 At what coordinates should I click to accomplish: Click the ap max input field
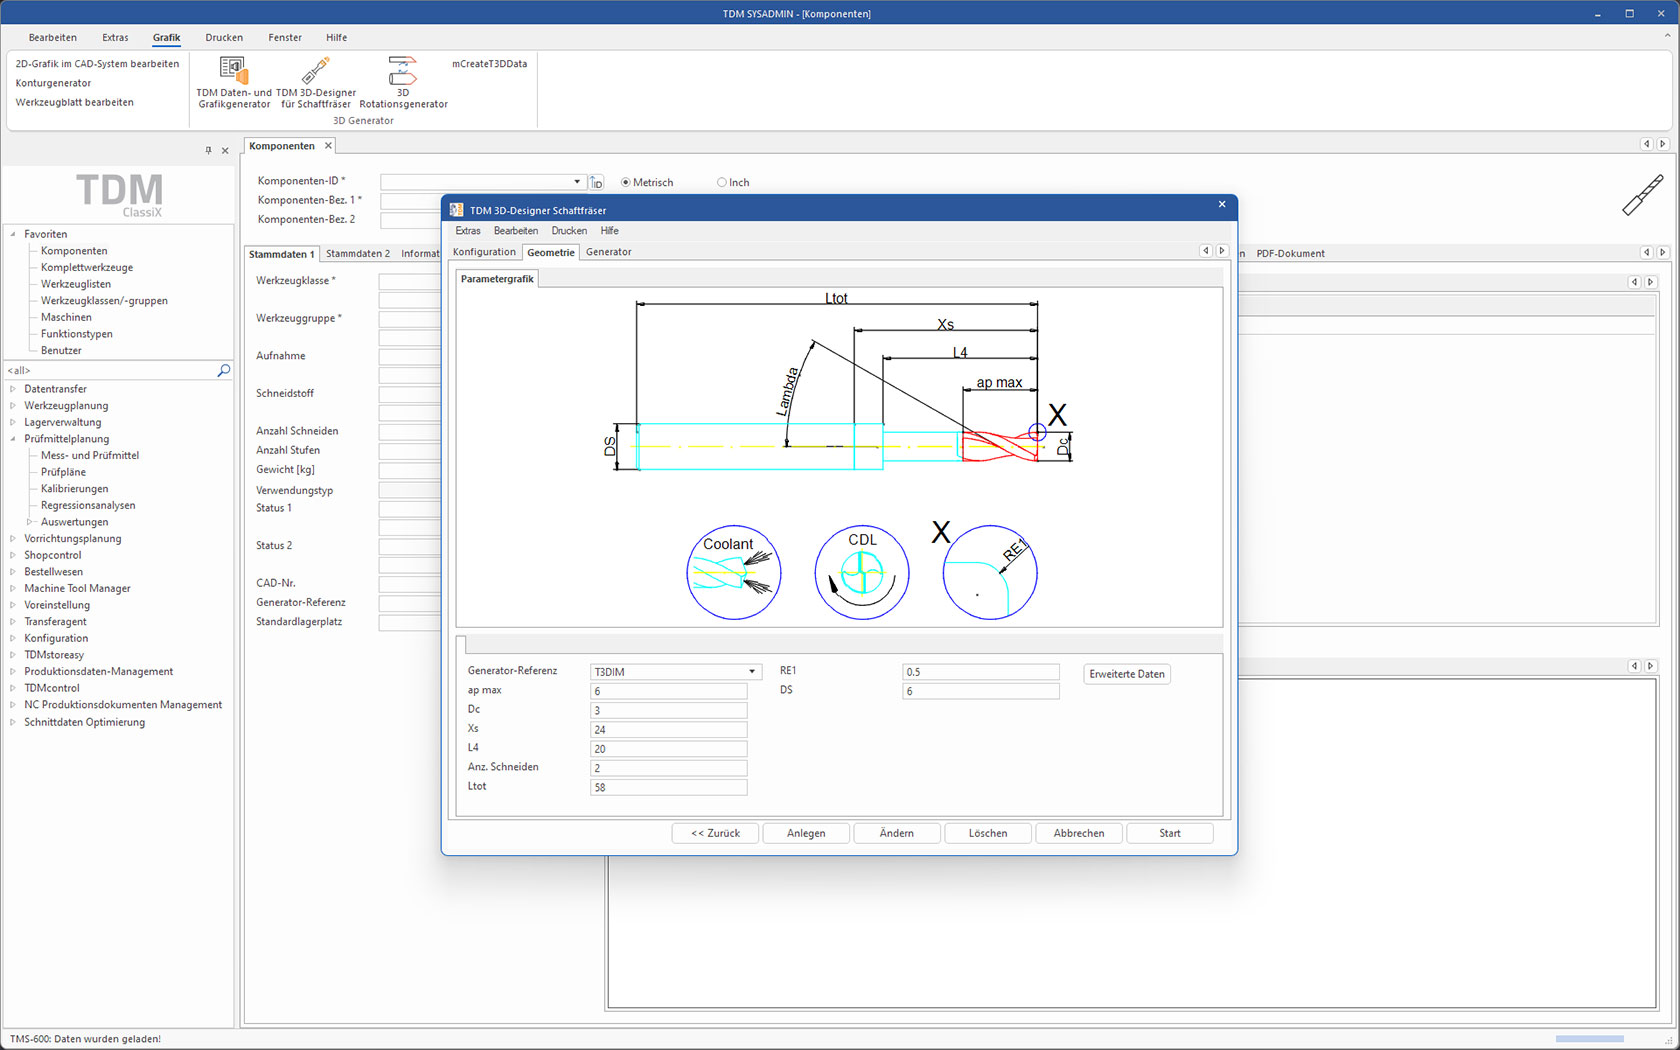(x=669, y=691)
